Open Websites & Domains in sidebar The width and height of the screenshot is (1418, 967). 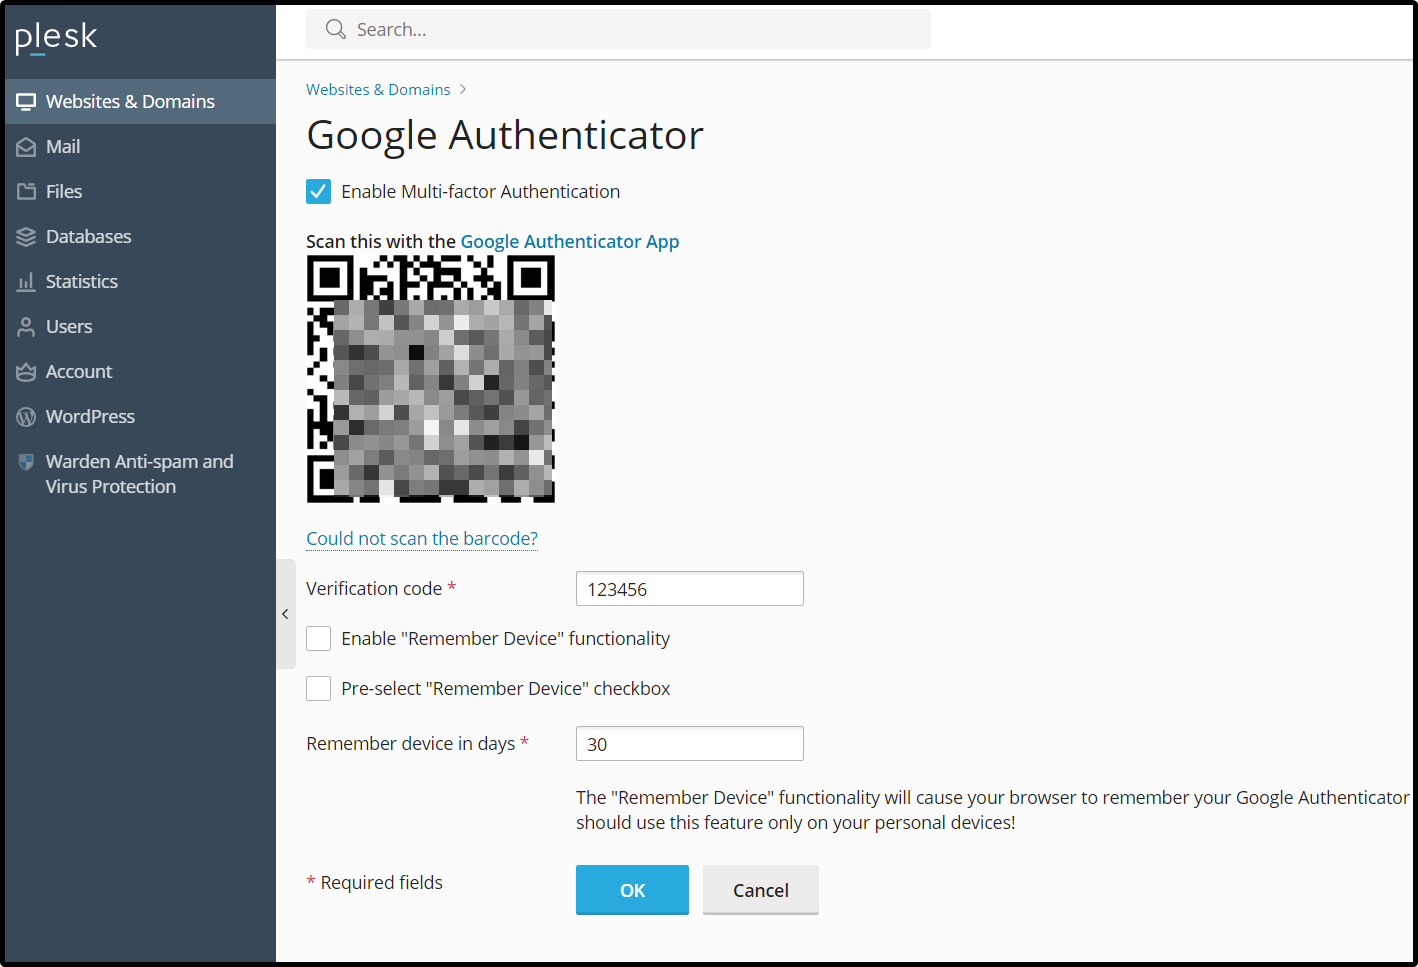[140, 101]
